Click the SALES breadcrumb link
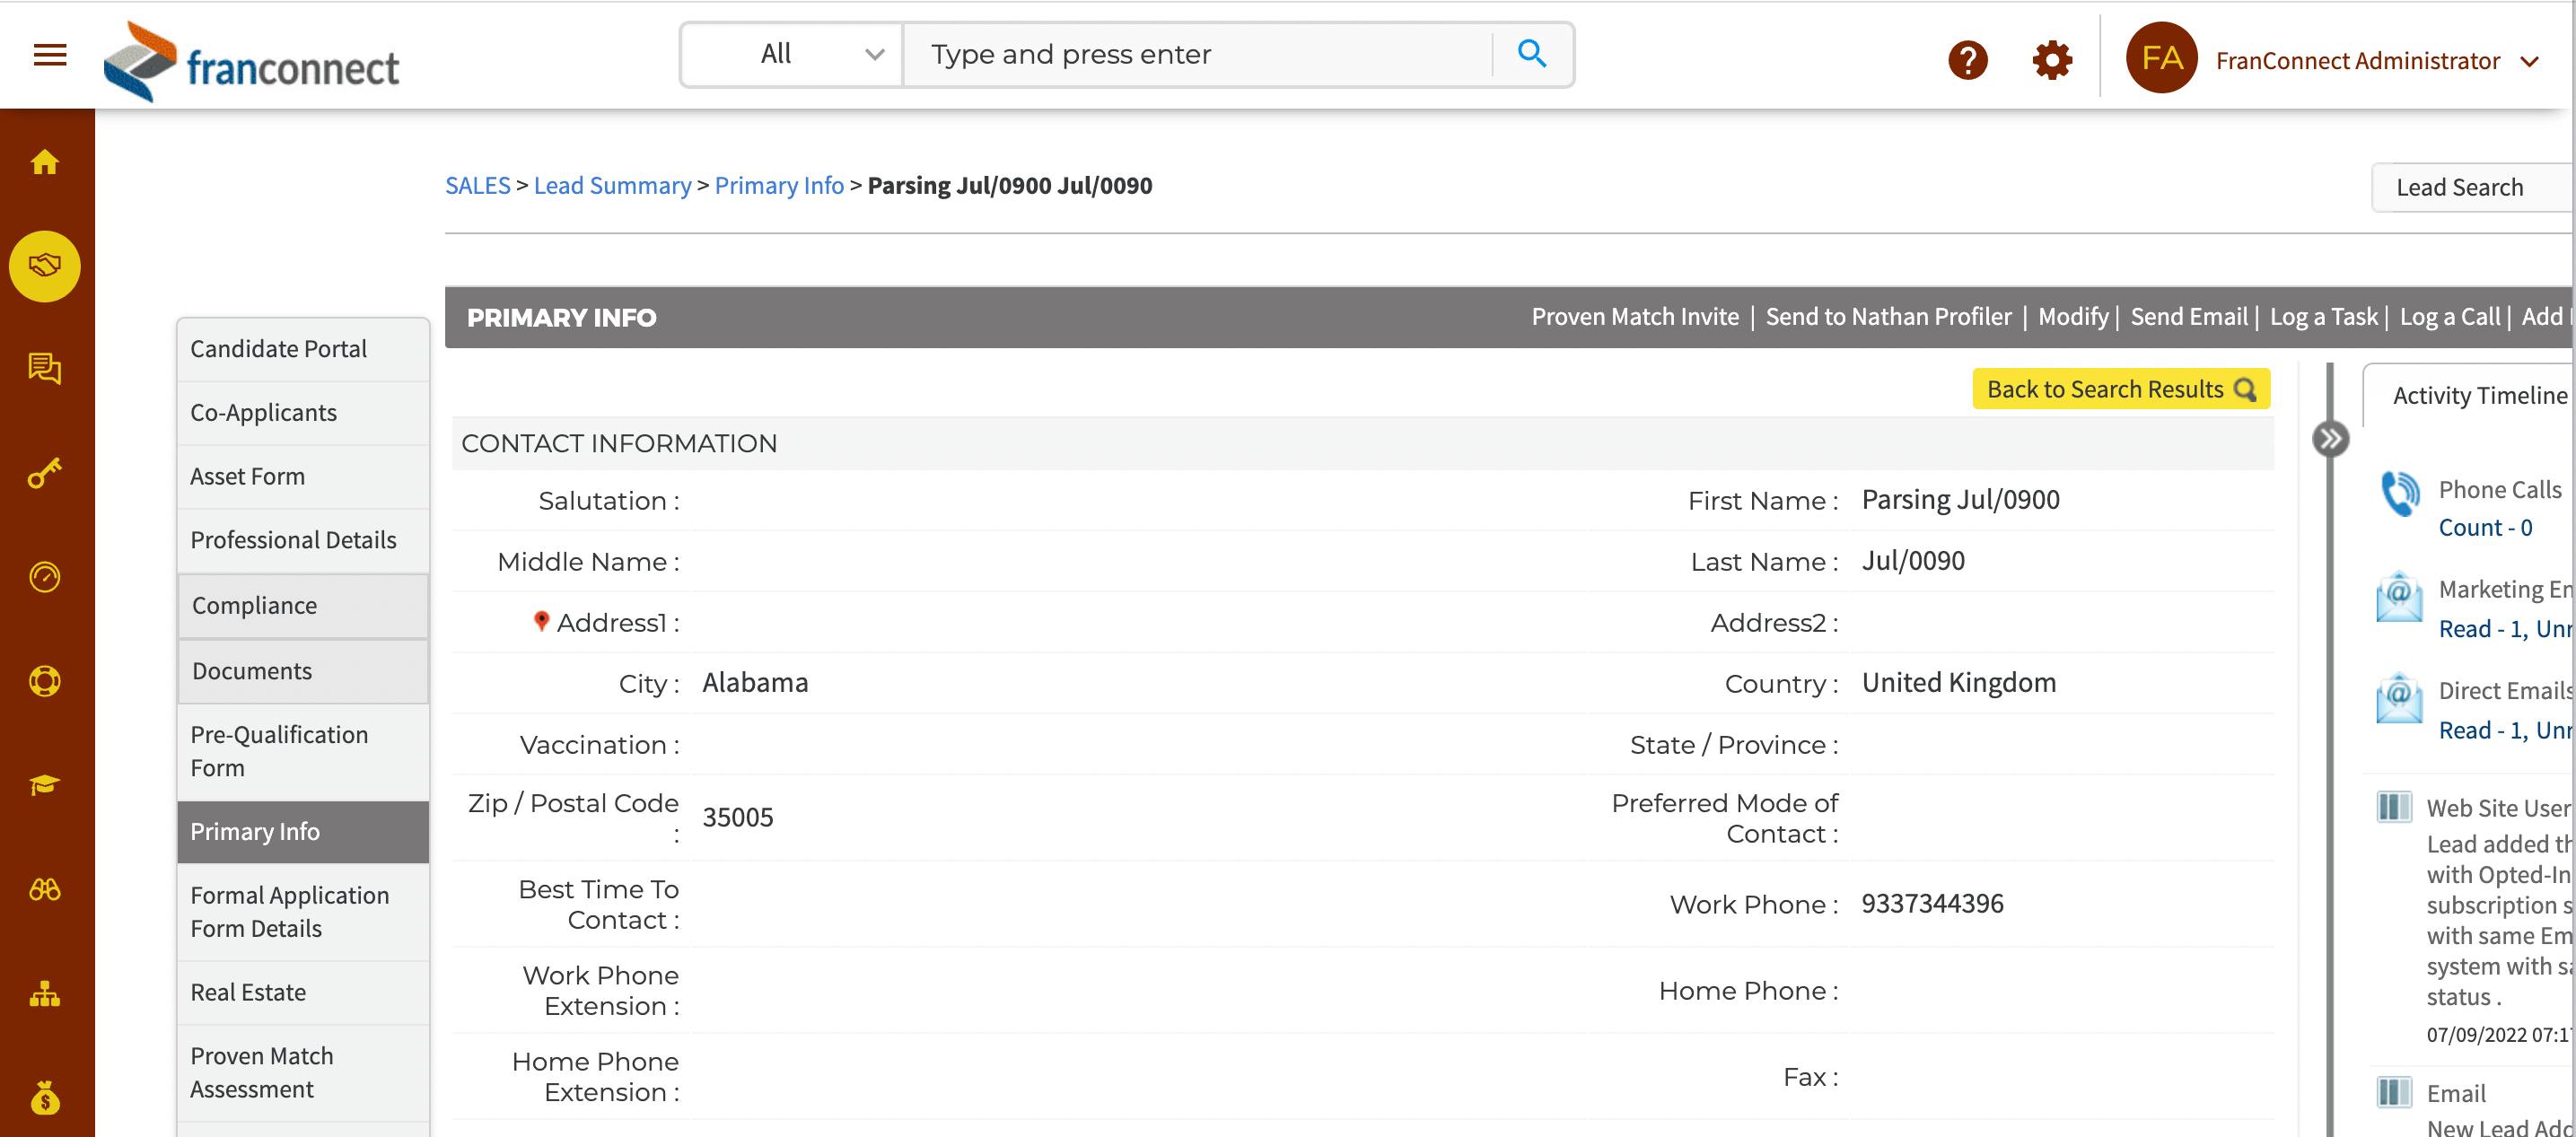This screenshot has width=2576, height=1137. (477, 186)
